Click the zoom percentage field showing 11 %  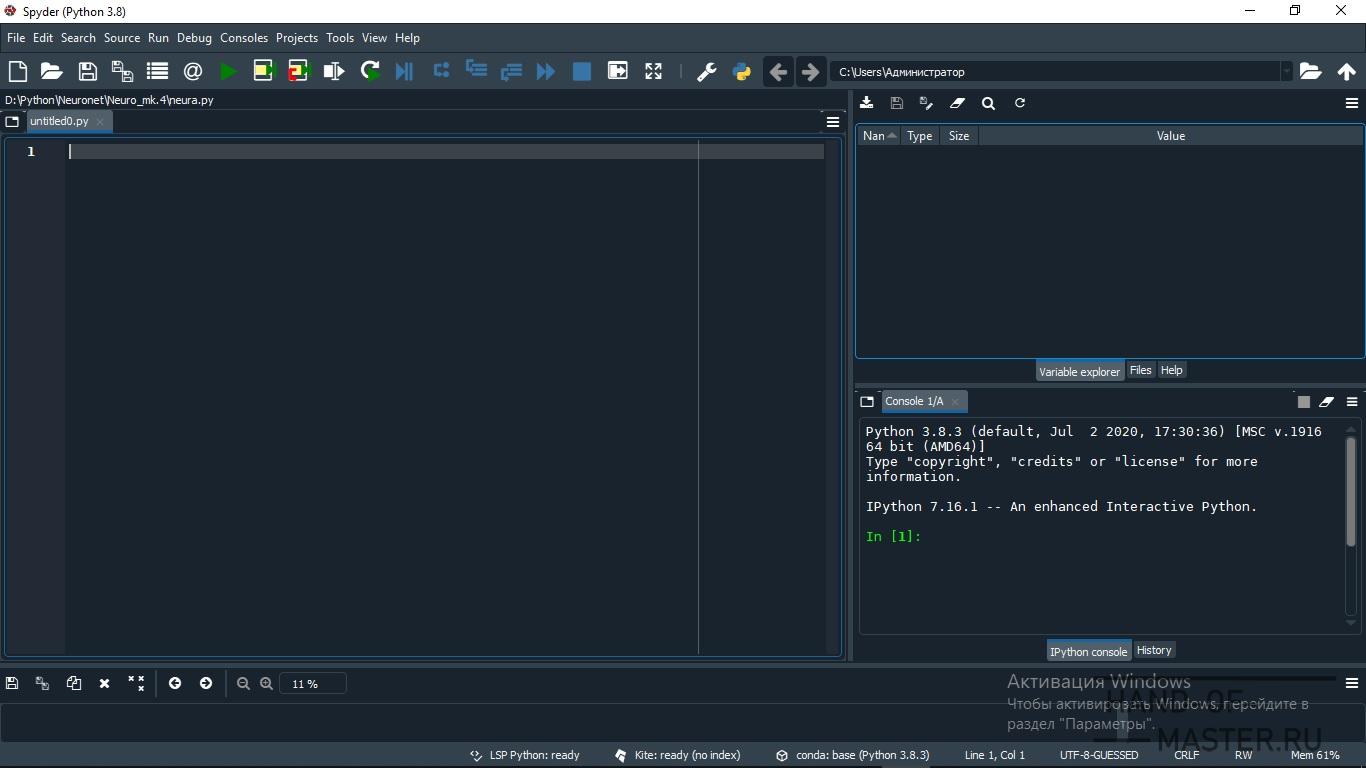(312, 684)
